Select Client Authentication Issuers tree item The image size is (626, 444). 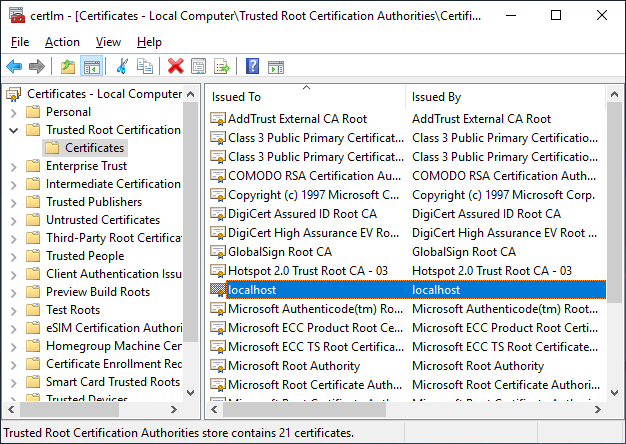(114, 274)
